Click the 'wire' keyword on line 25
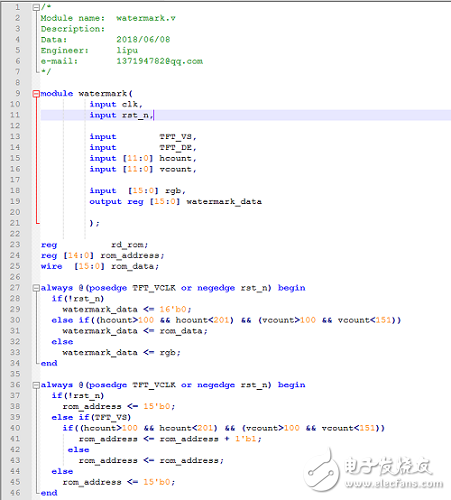 point(51,266)
